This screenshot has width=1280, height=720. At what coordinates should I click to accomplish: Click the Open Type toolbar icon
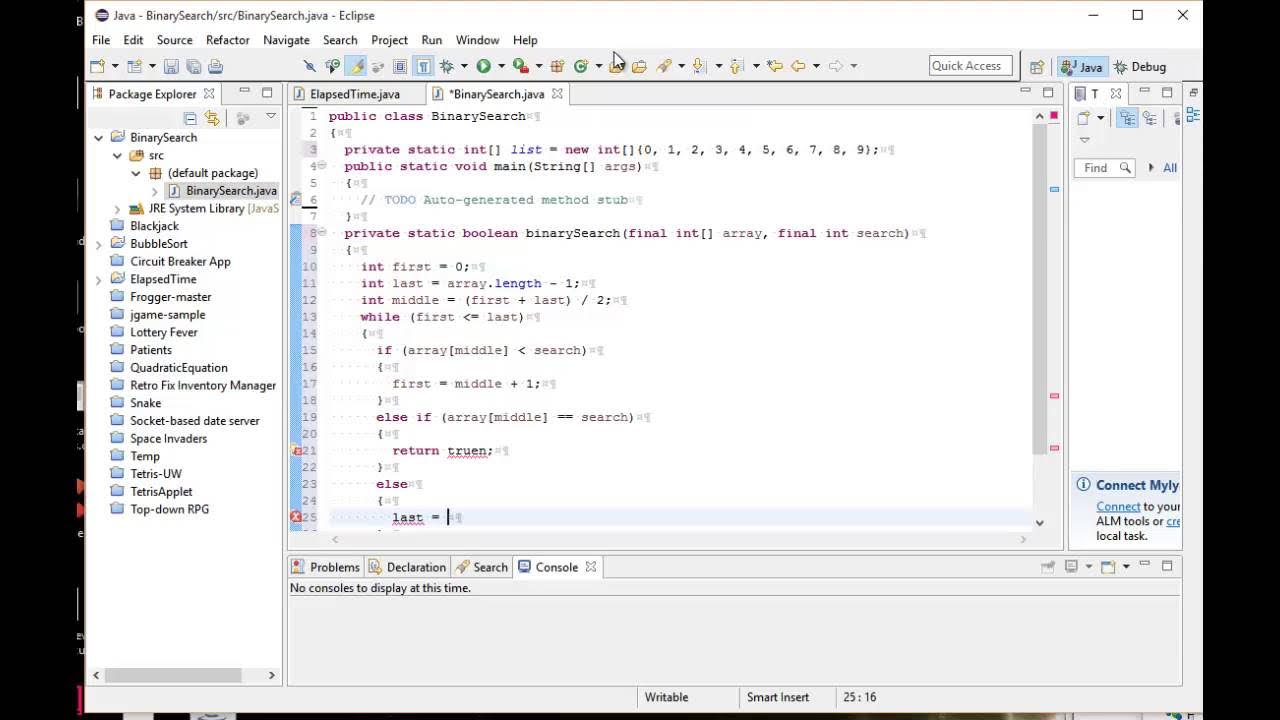618,66
